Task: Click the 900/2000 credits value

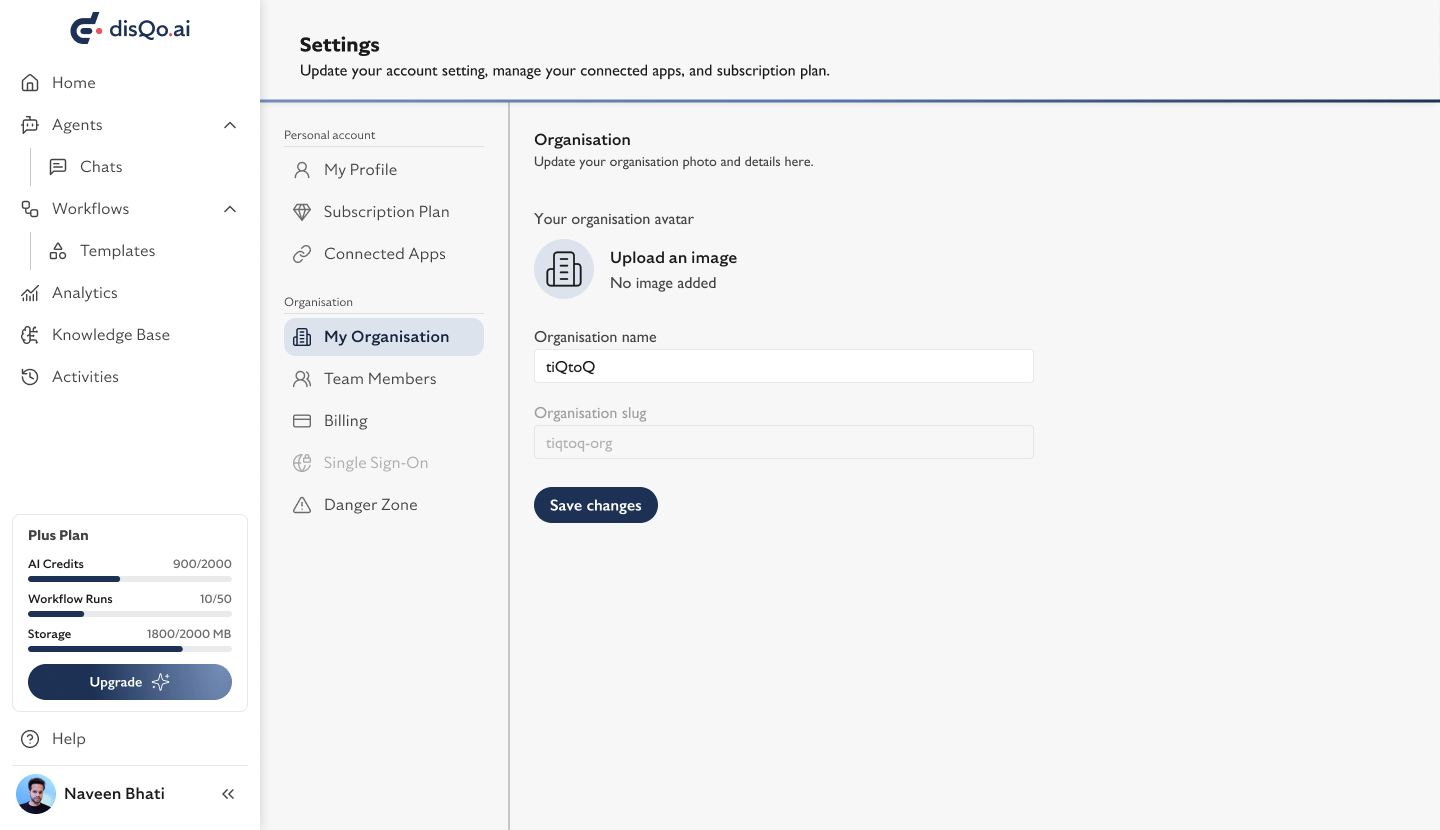Action: (x=202, y=564)
